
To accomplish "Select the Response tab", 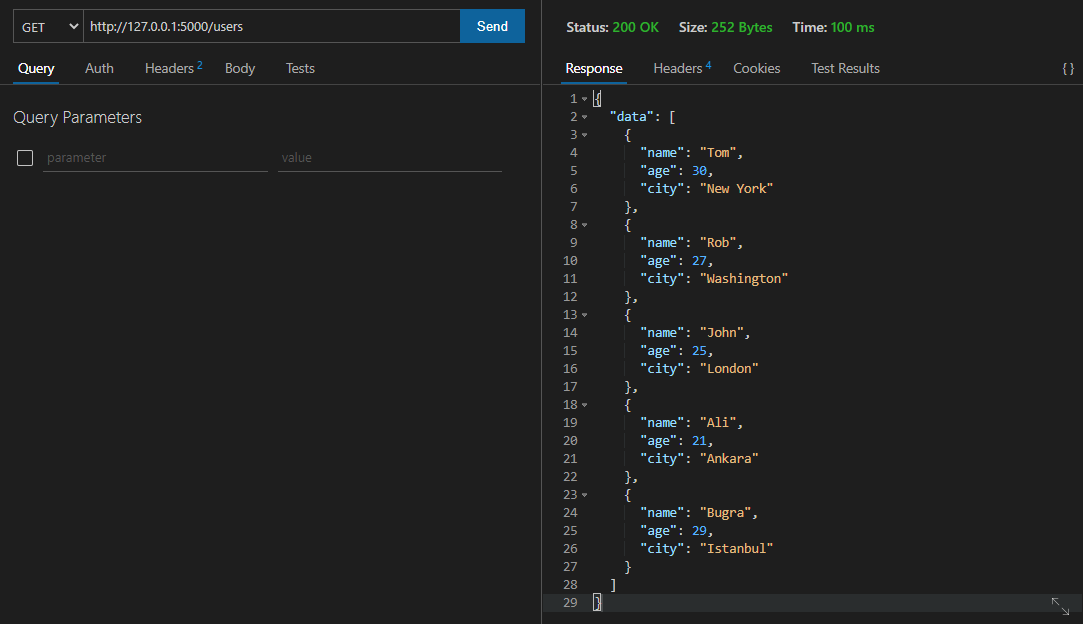I will [x=593, y=68].
